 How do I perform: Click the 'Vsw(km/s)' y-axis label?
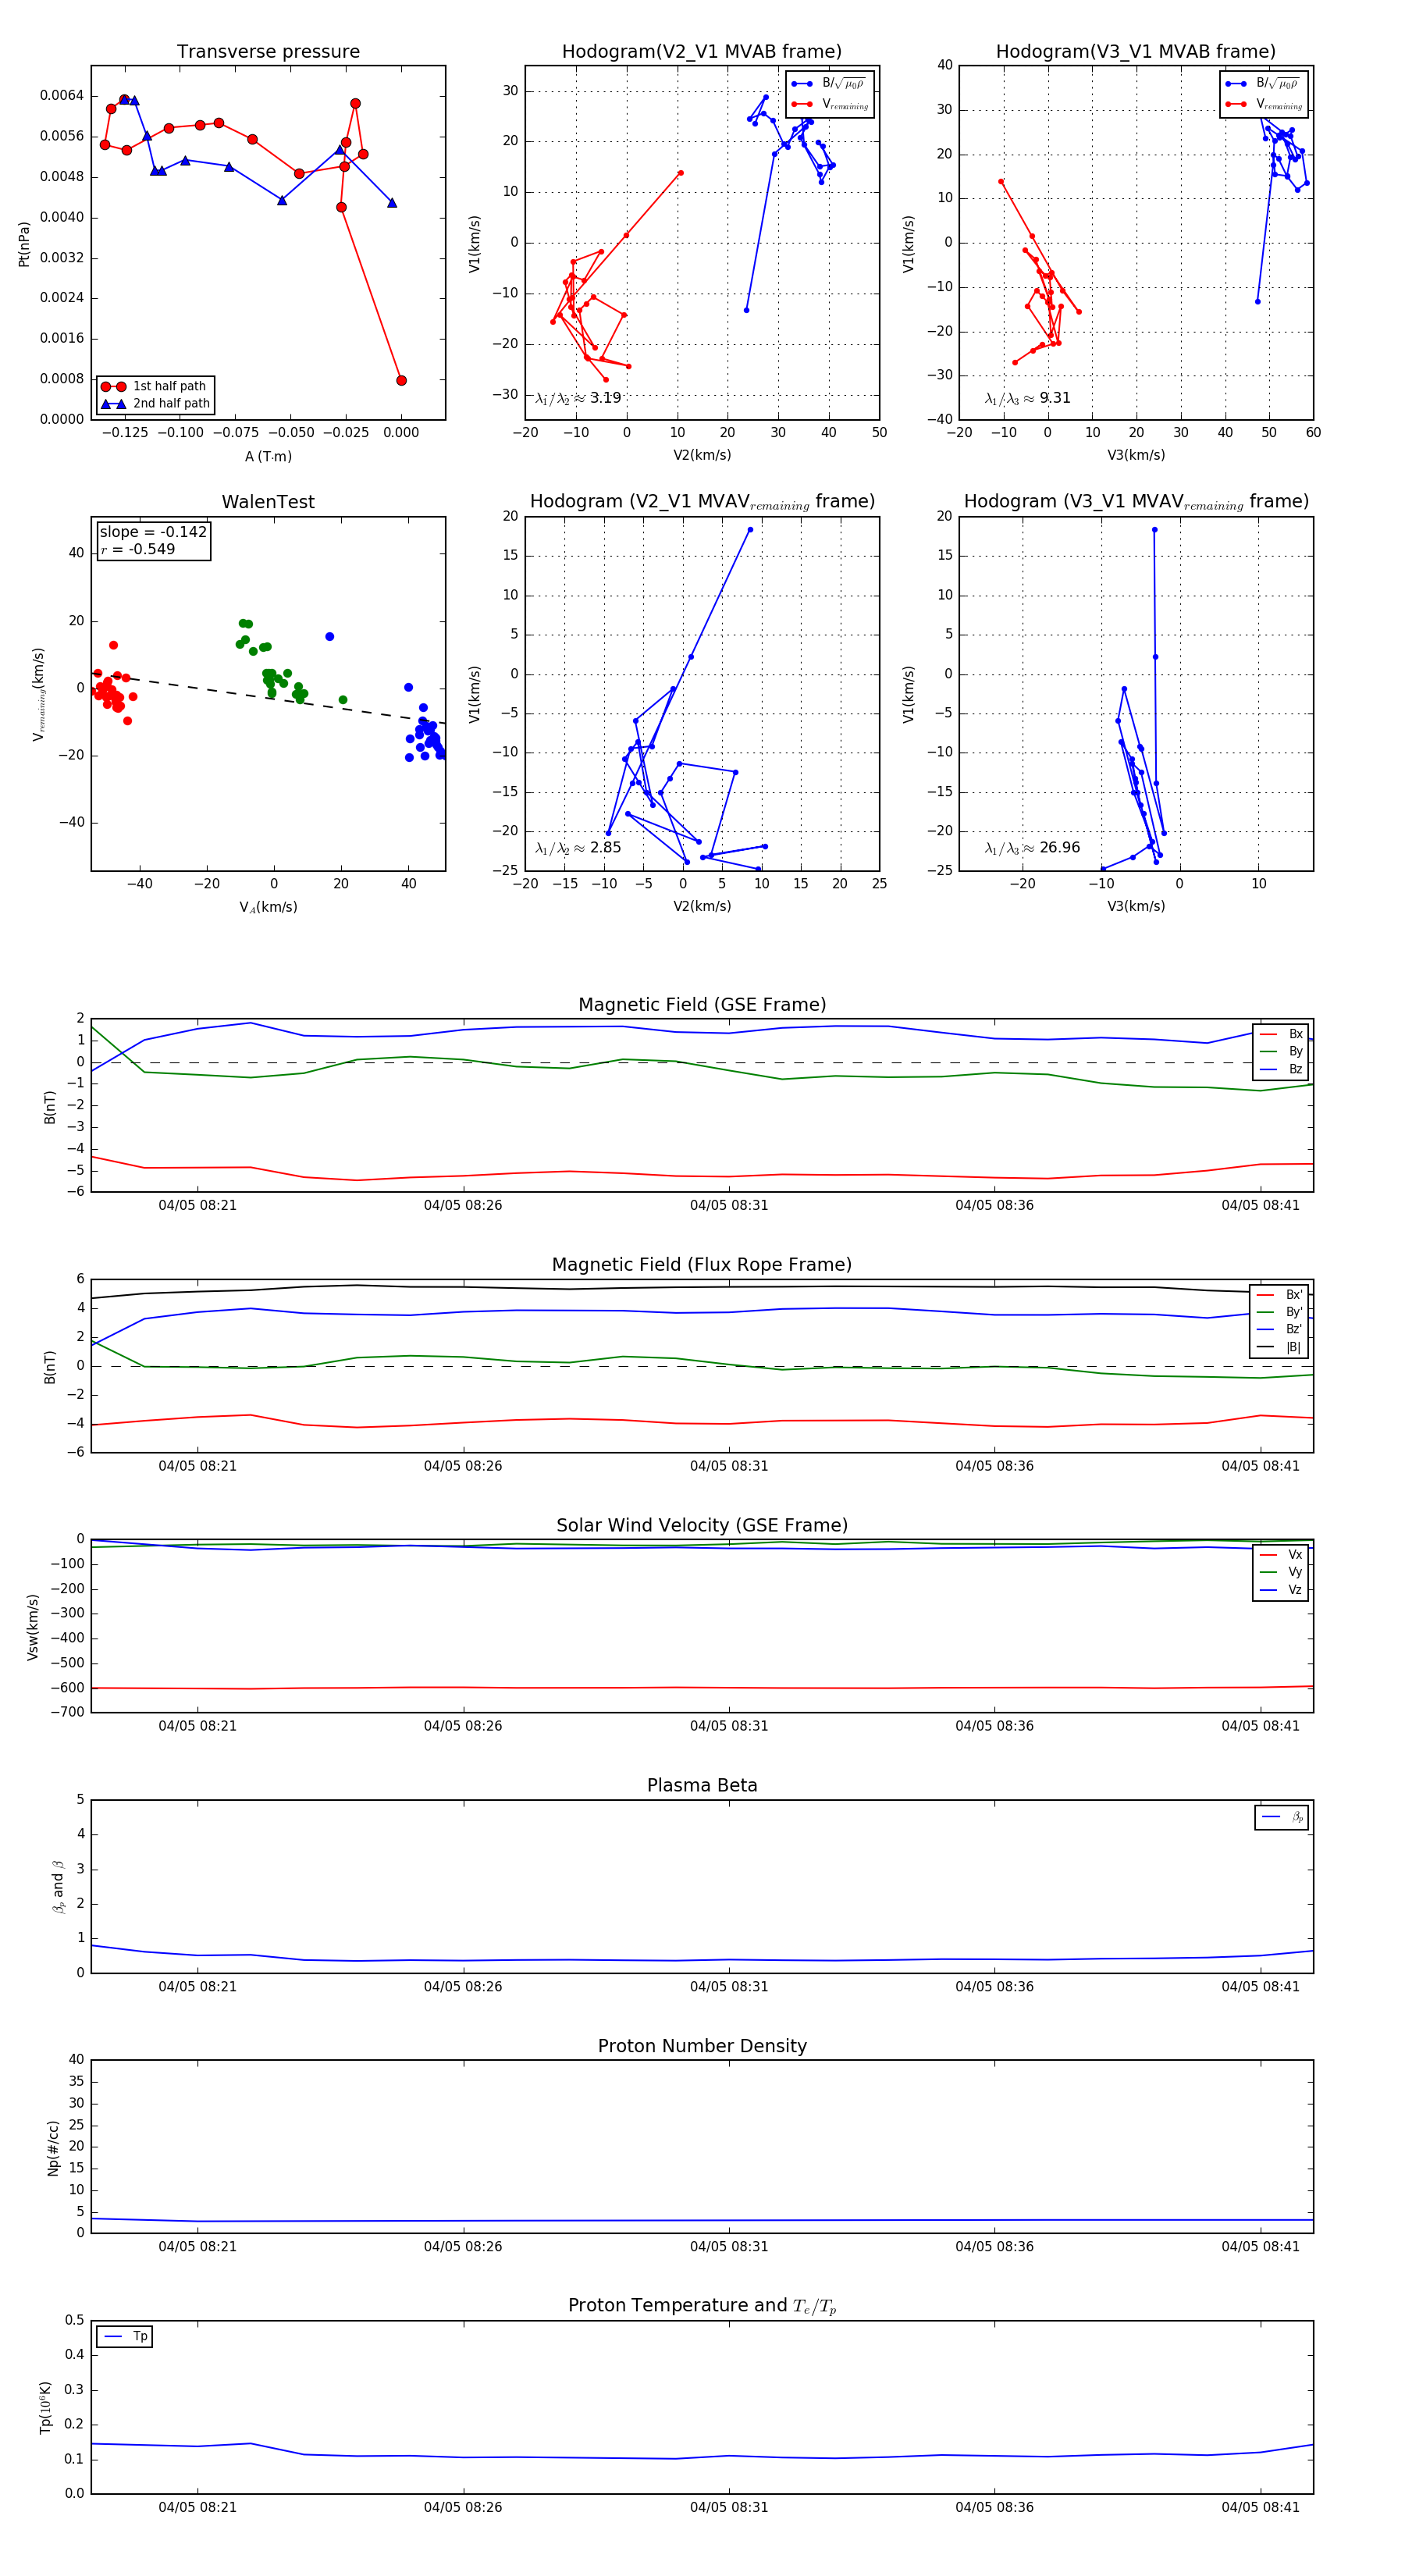(33, 1626)
